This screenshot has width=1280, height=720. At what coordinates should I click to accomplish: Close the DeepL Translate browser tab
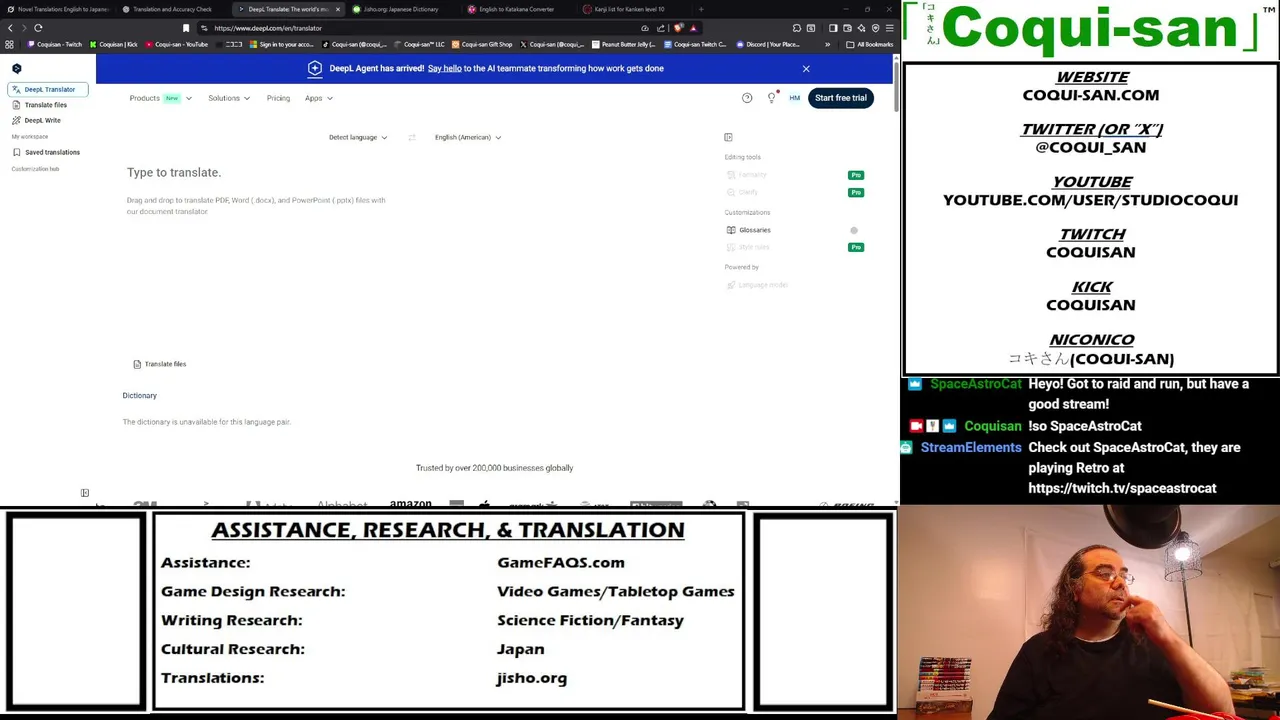[x=337, y=9]
